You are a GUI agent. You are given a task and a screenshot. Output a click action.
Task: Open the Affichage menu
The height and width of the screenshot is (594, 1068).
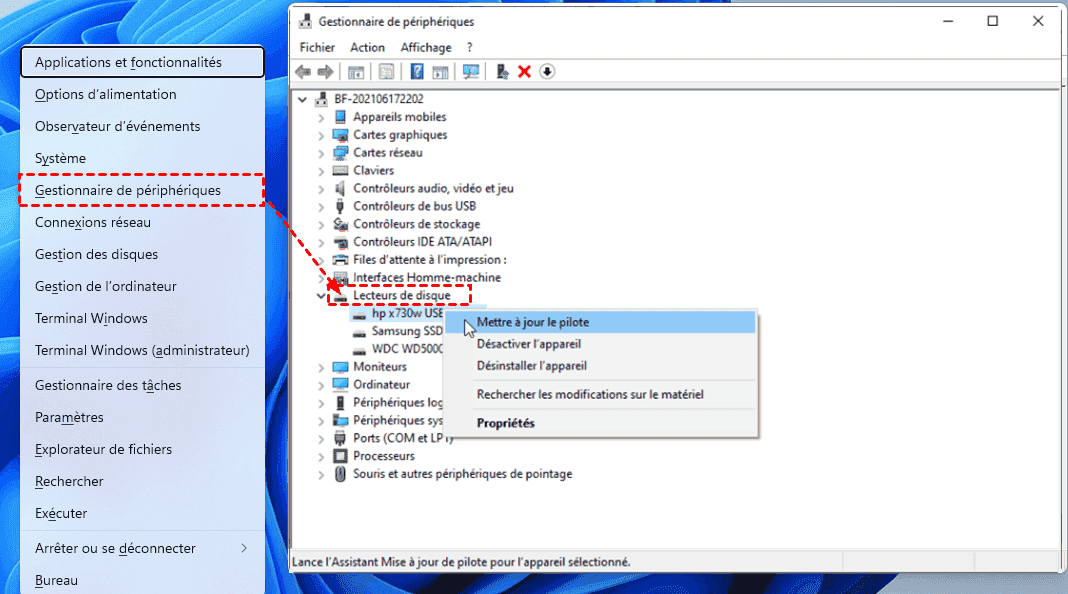[x=426, y=47]
